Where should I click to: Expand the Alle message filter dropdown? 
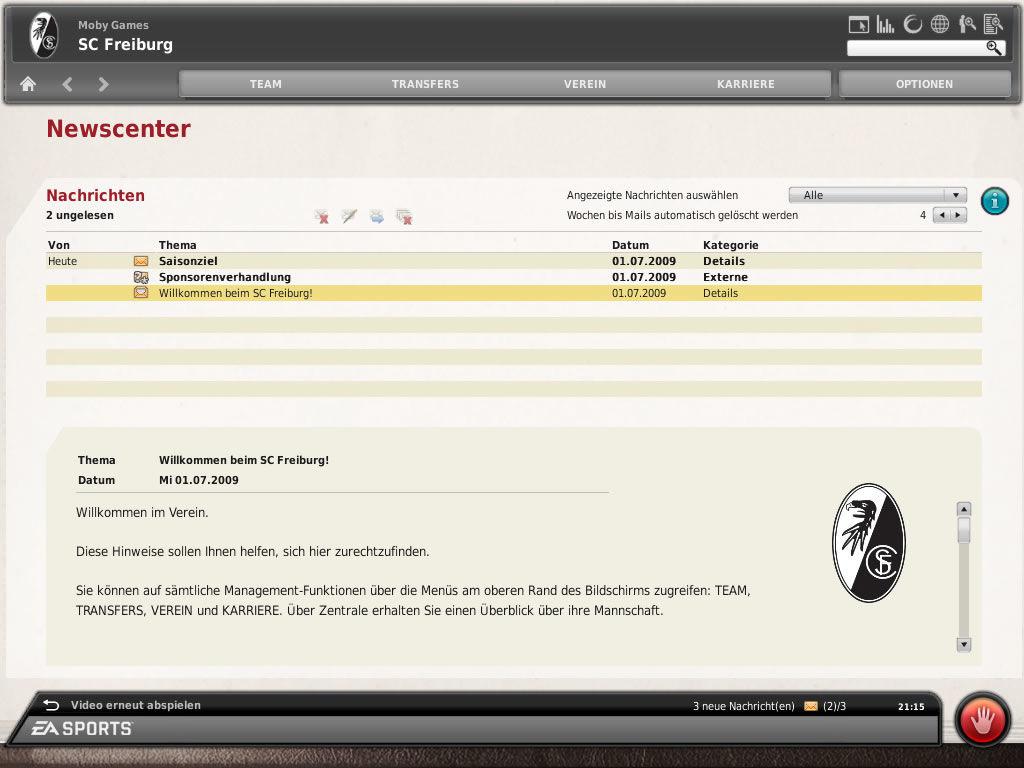[877, 195]
